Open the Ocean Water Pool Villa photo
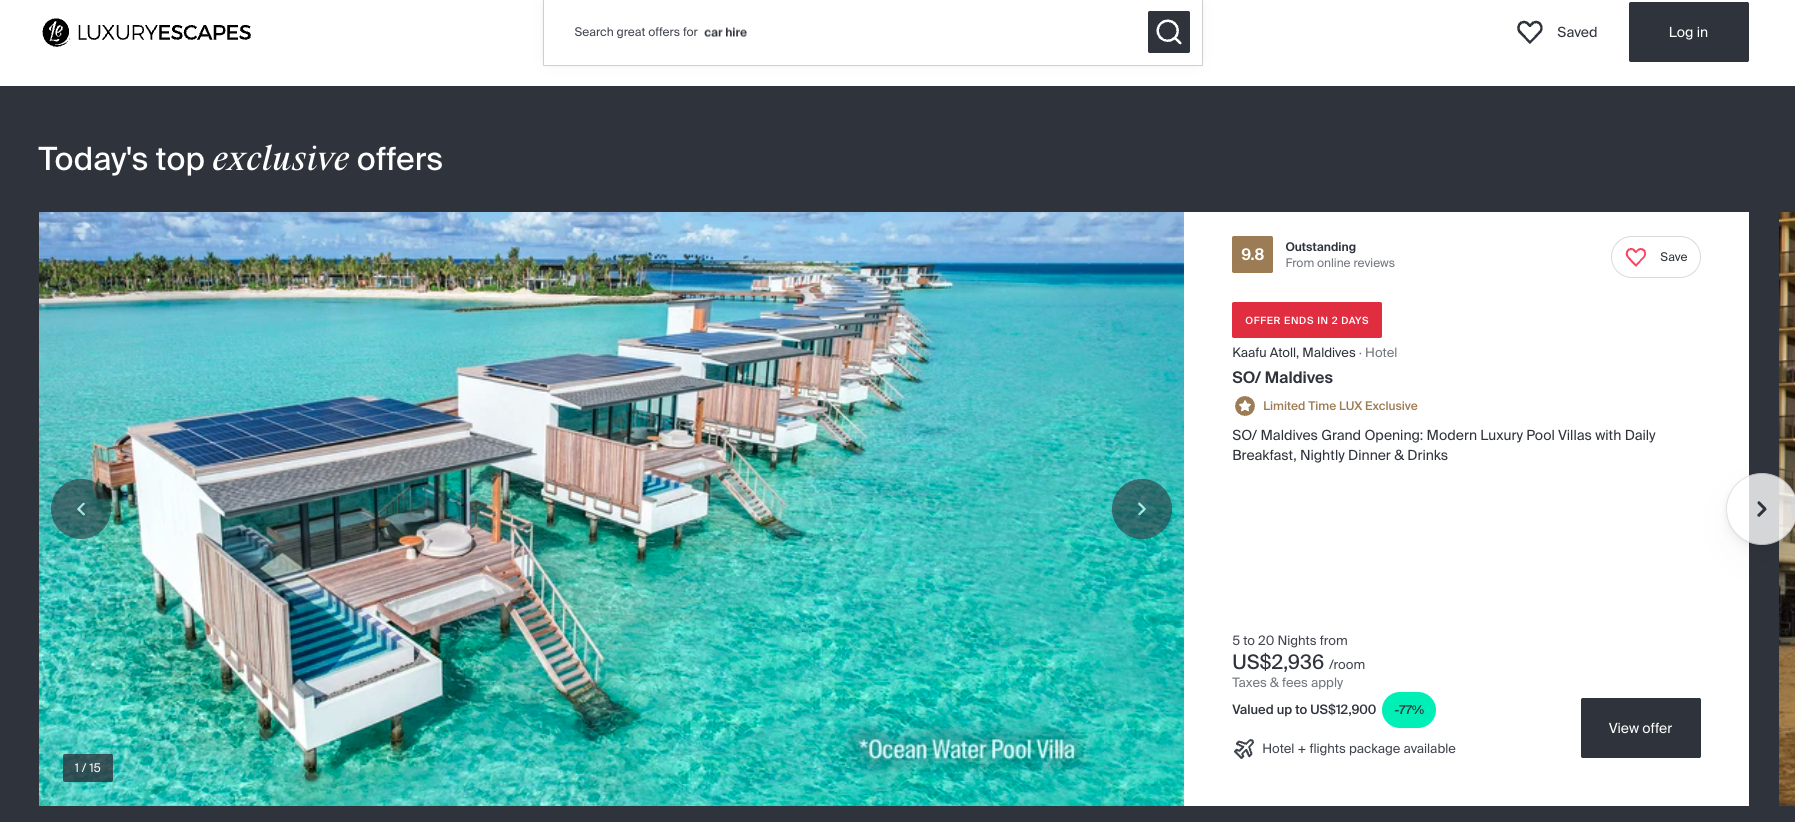This screenshot has width=1795, height=822. (611, 509)
